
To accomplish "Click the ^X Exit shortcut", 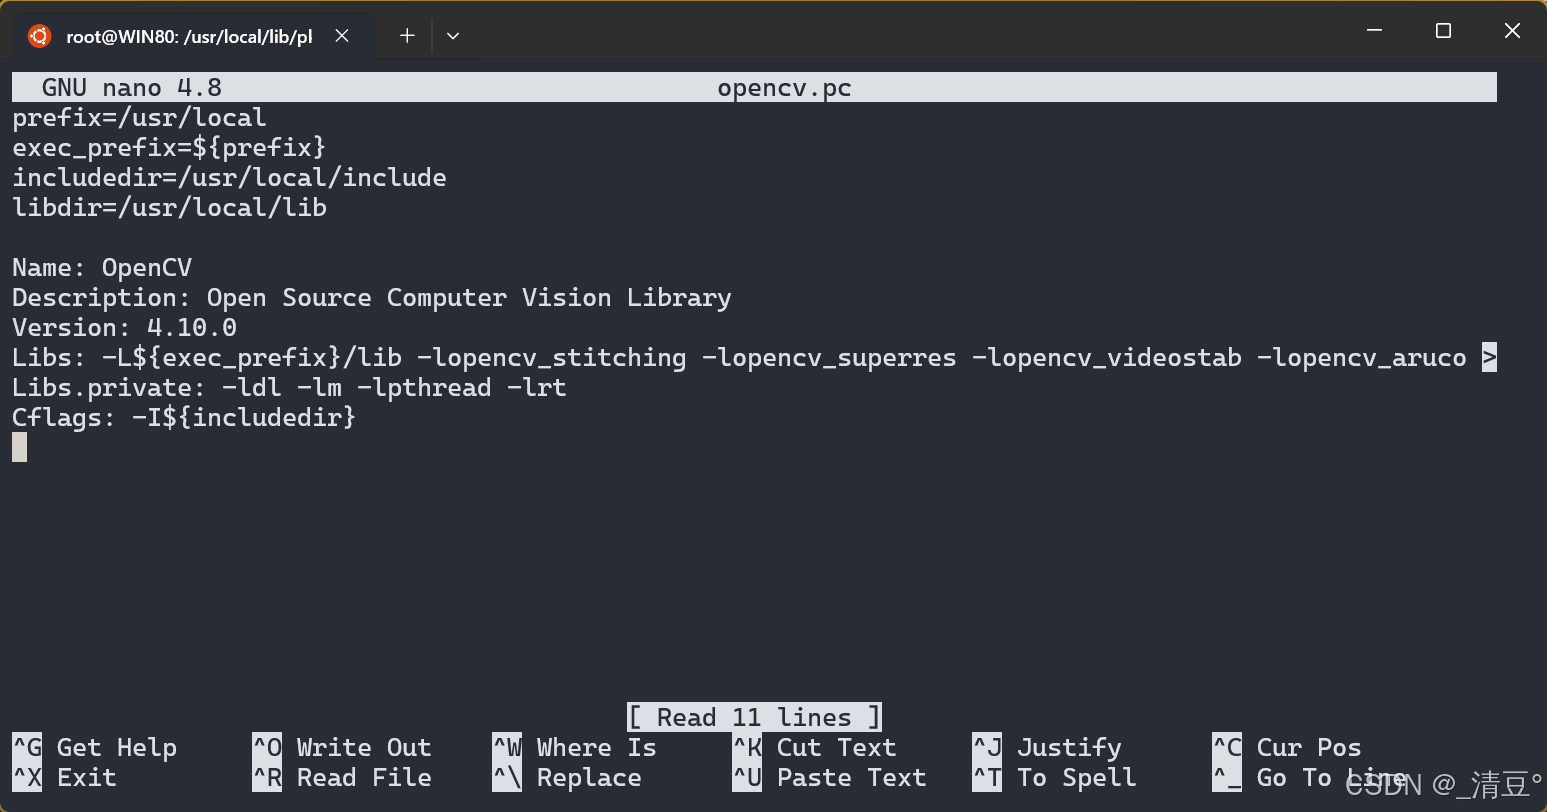I will [65, 777].
